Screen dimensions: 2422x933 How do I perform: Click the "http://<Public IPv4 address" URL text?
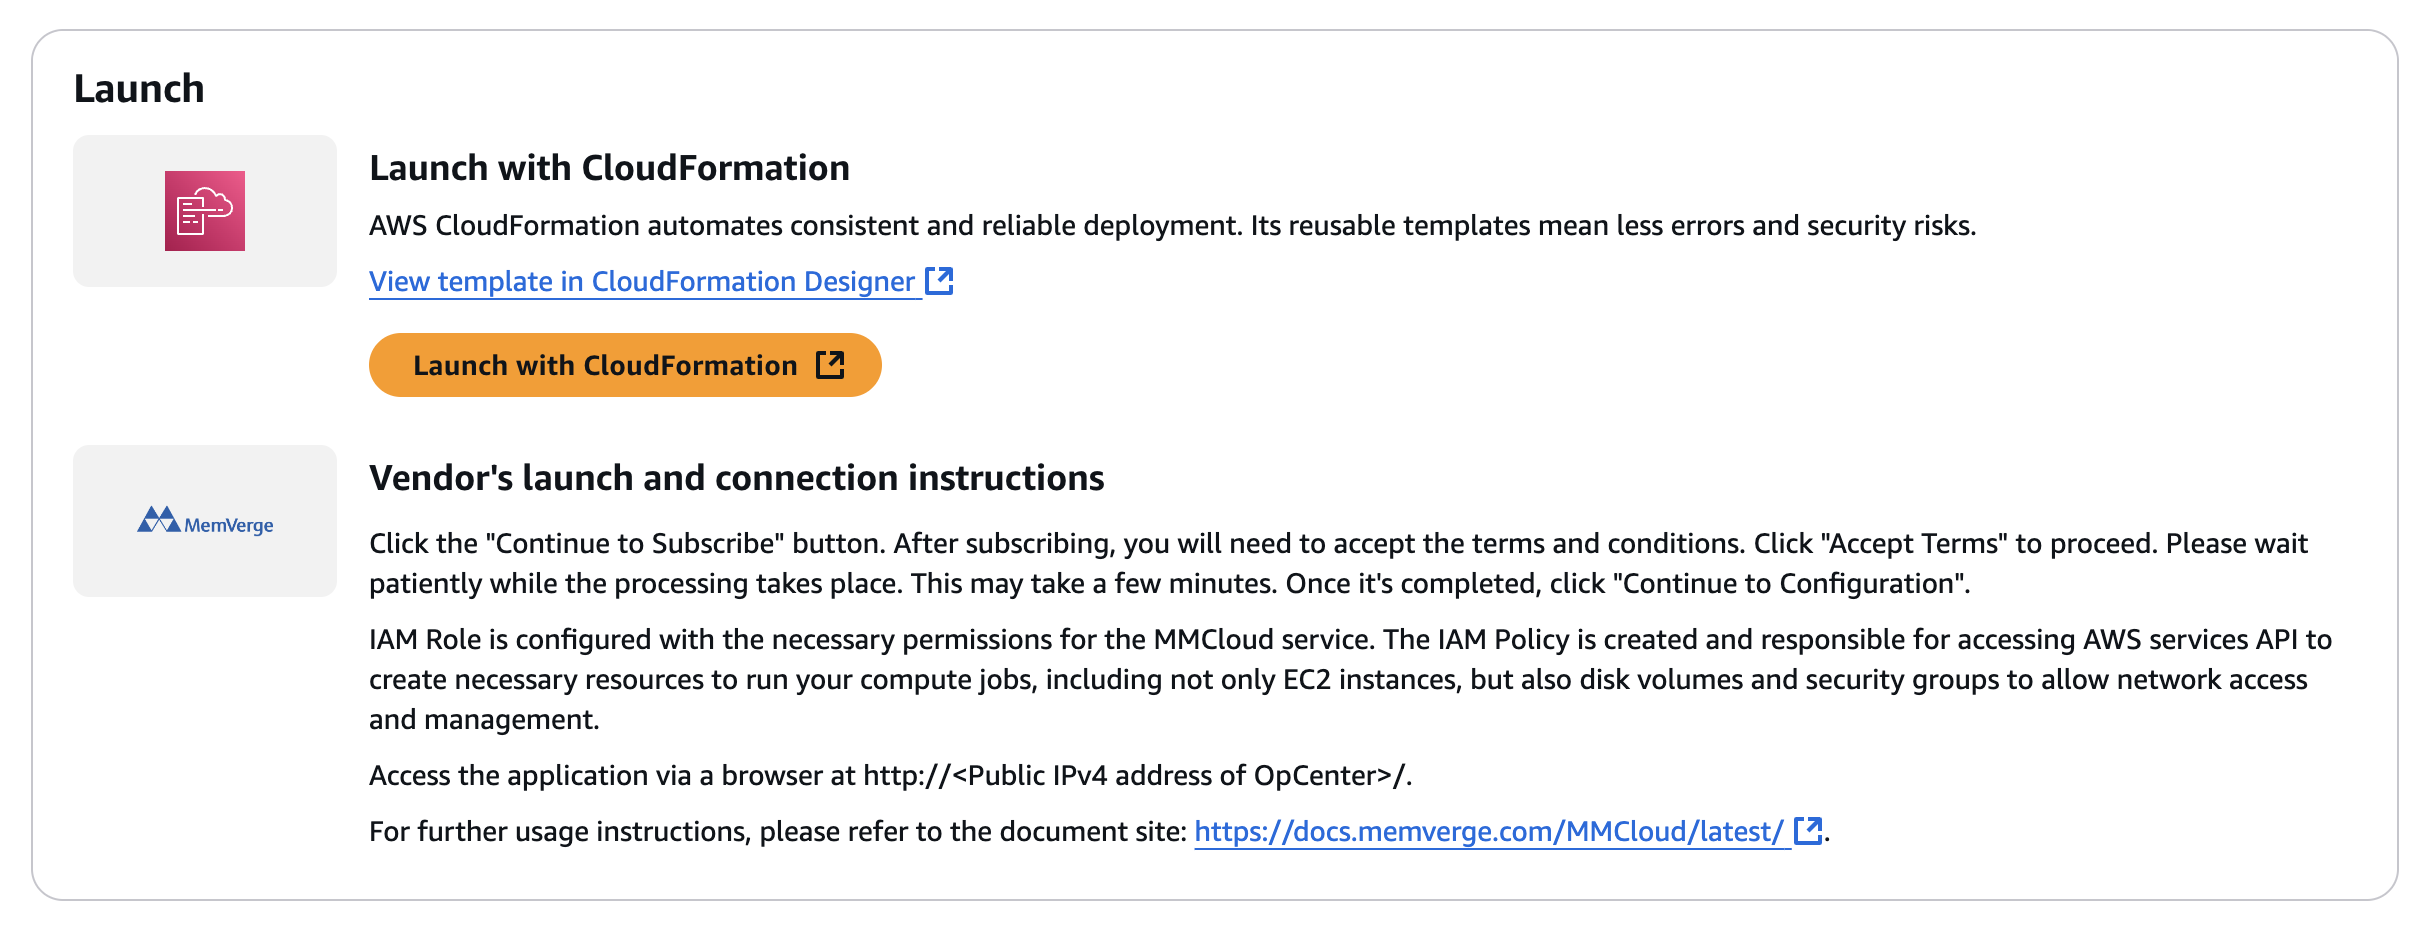[1136, 776]
